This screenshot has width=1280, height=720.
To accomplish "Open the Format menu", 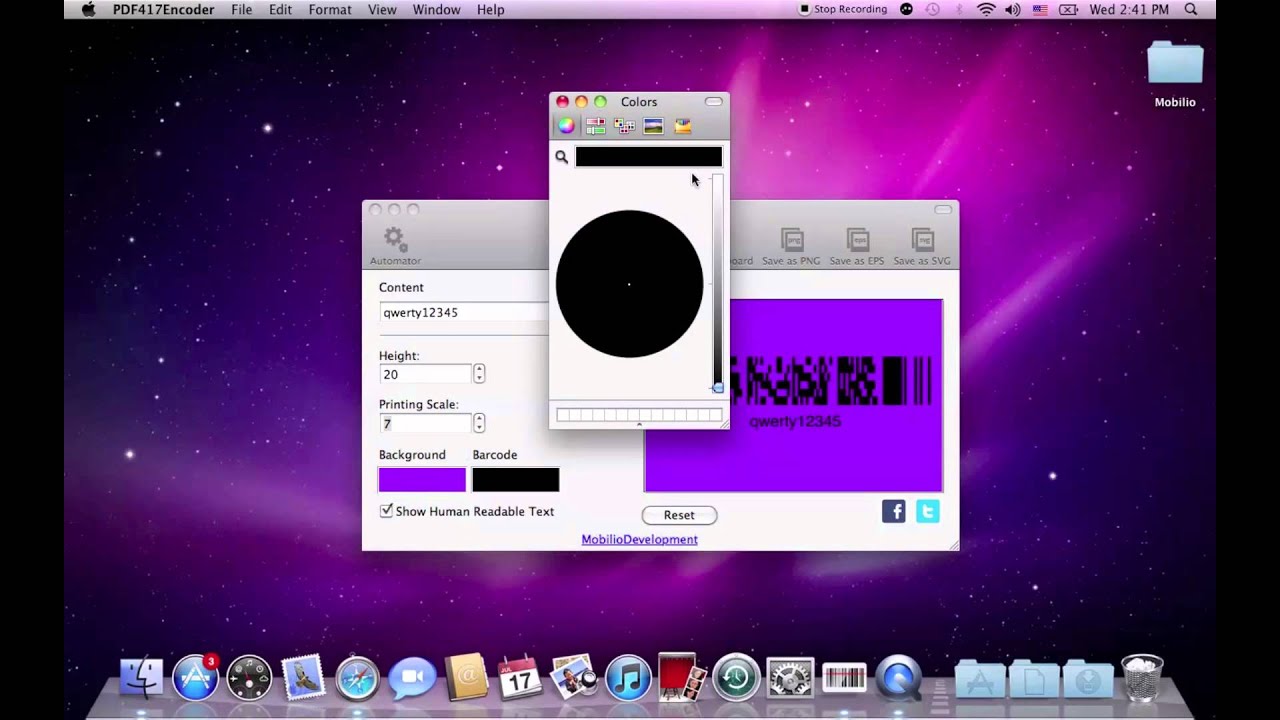I will tap(330, 10).
